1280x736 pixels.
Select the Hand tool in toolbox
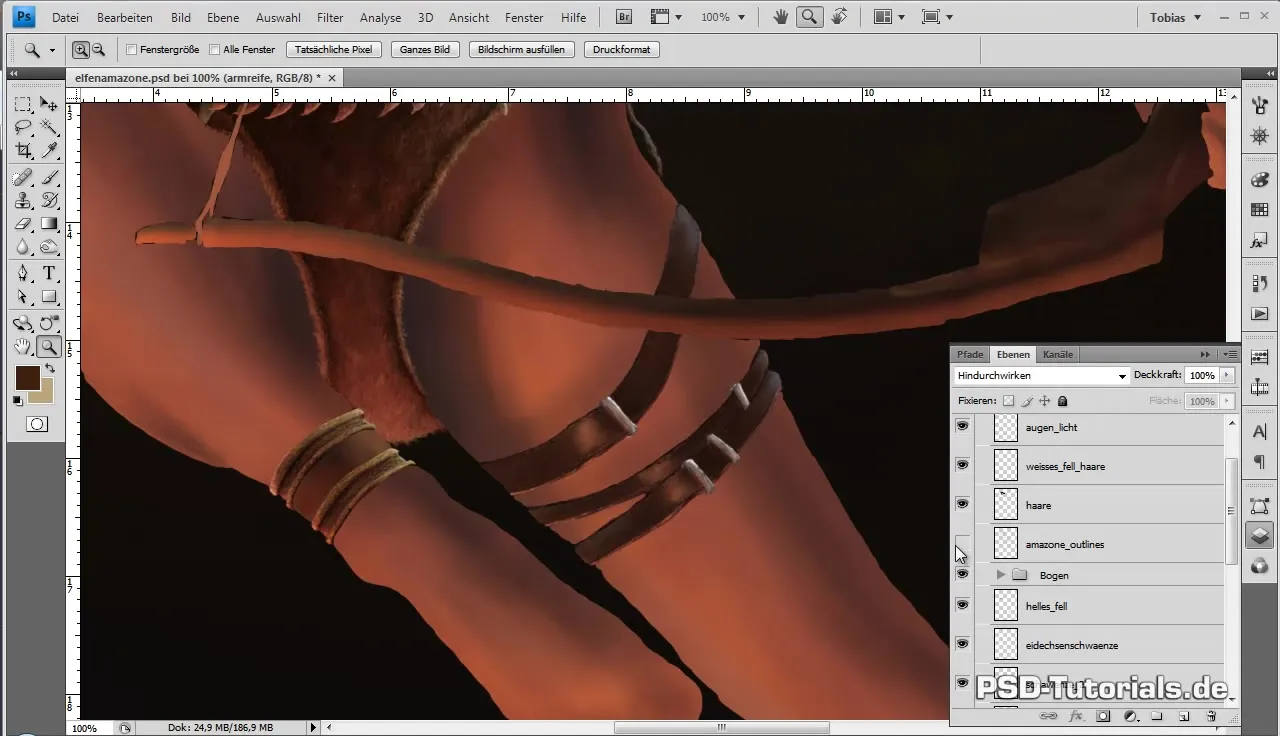click(x=23, y=347)
